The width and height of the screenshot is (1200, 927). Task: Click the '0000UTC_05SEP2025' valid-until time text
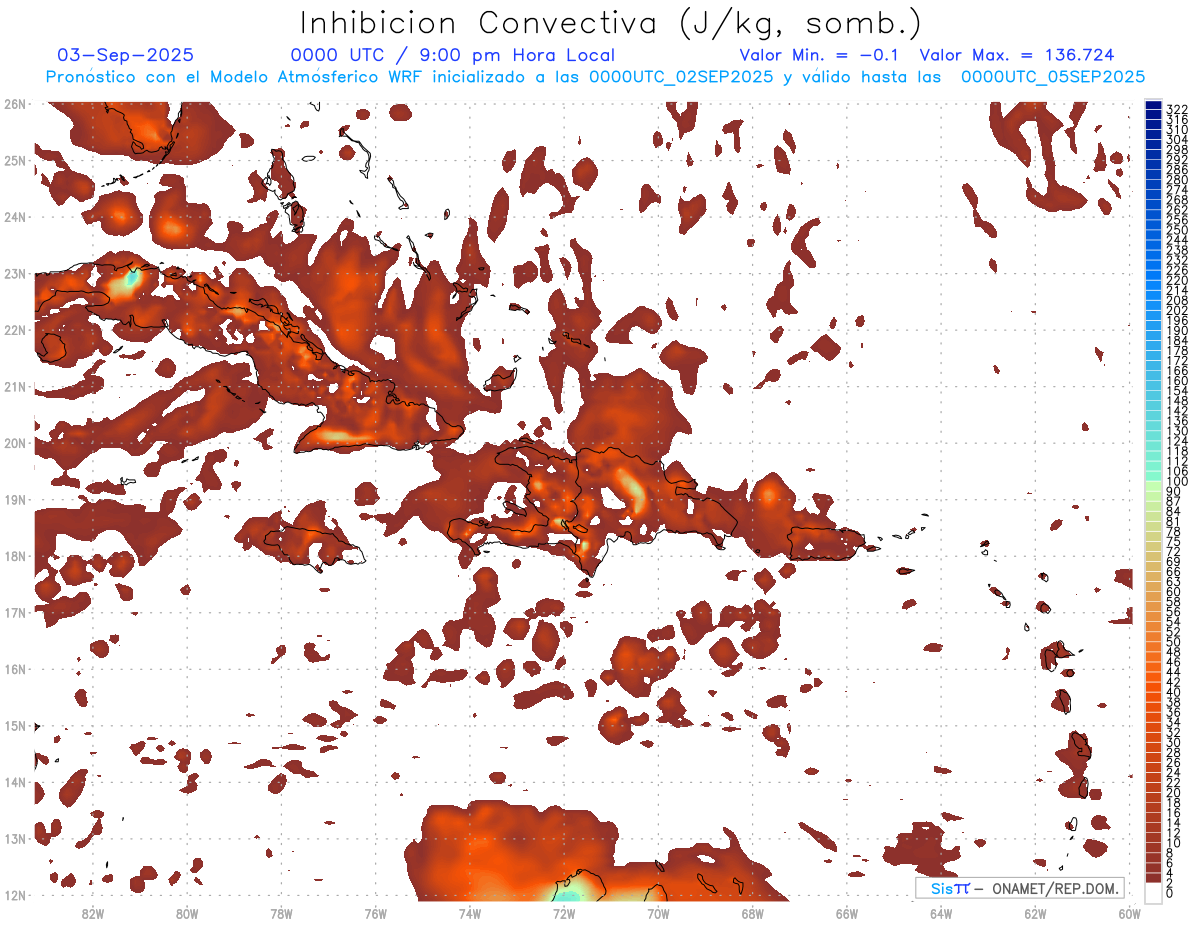coord(1053,76)
